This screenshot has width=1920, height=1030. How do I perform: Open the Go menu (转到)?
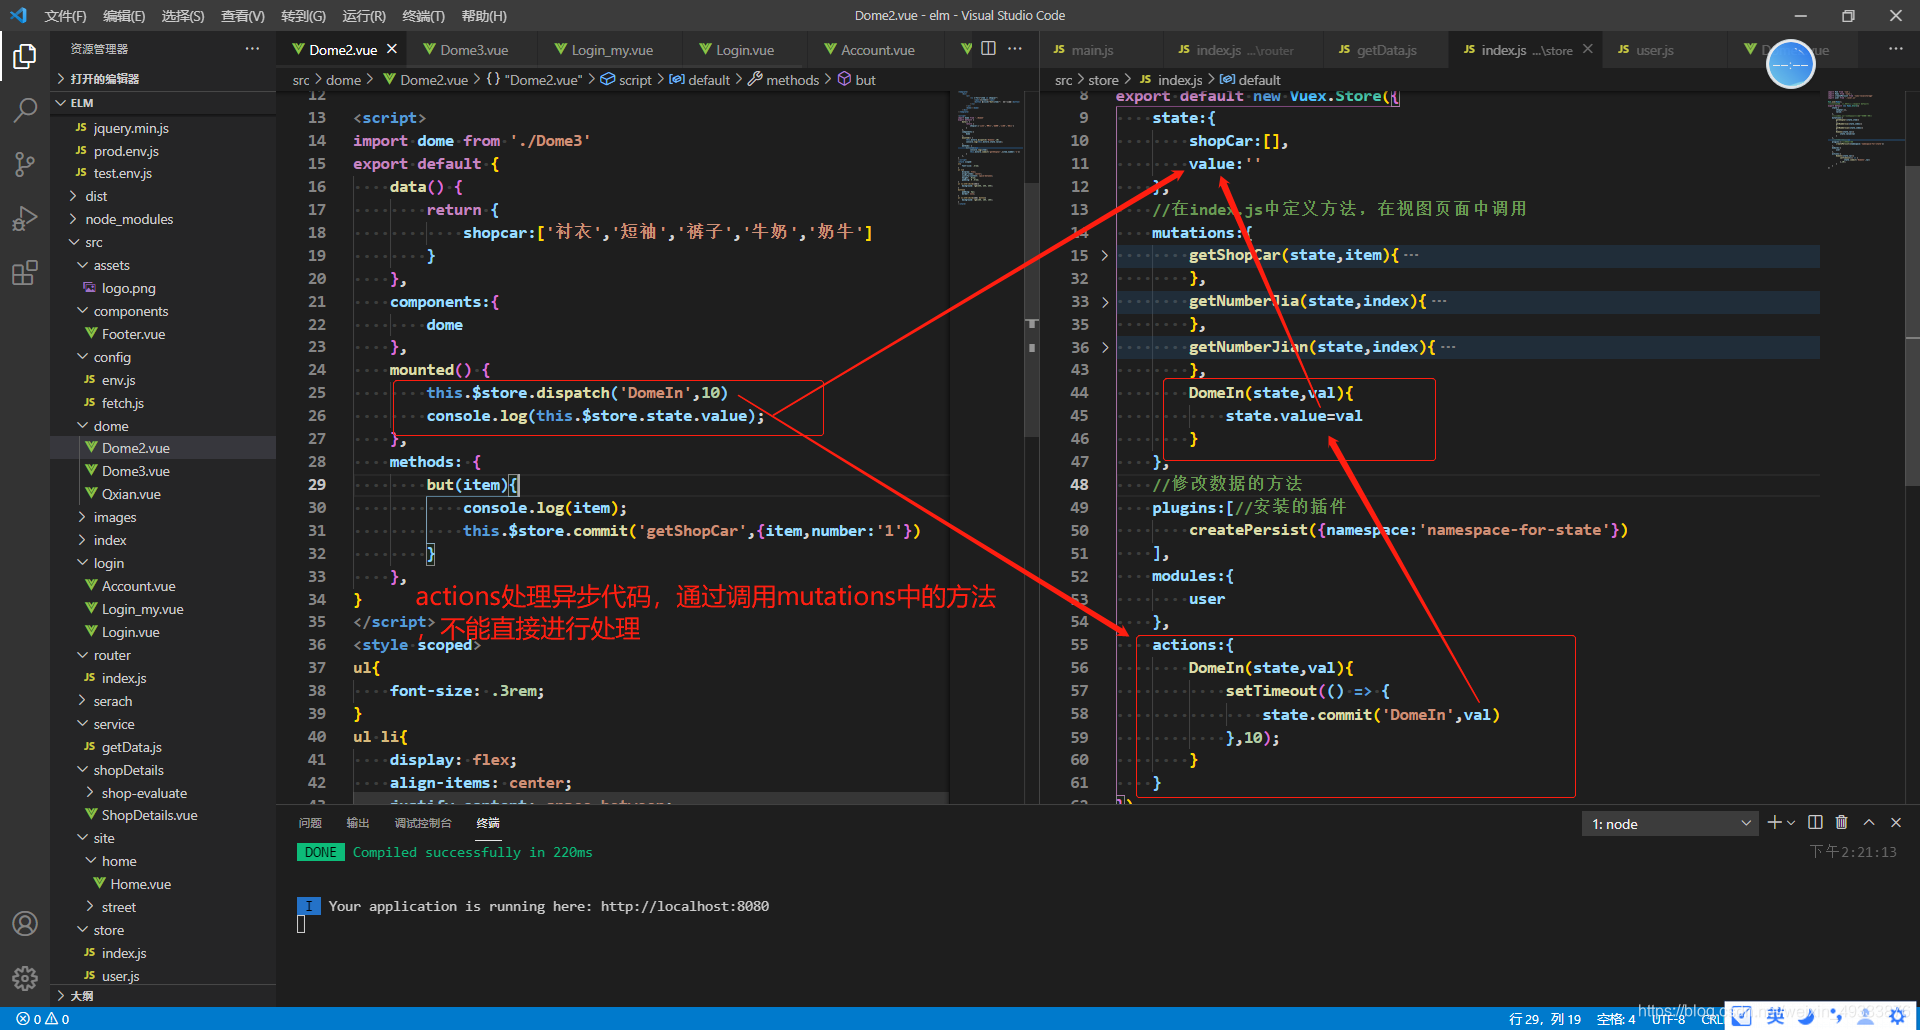[303, 16]
